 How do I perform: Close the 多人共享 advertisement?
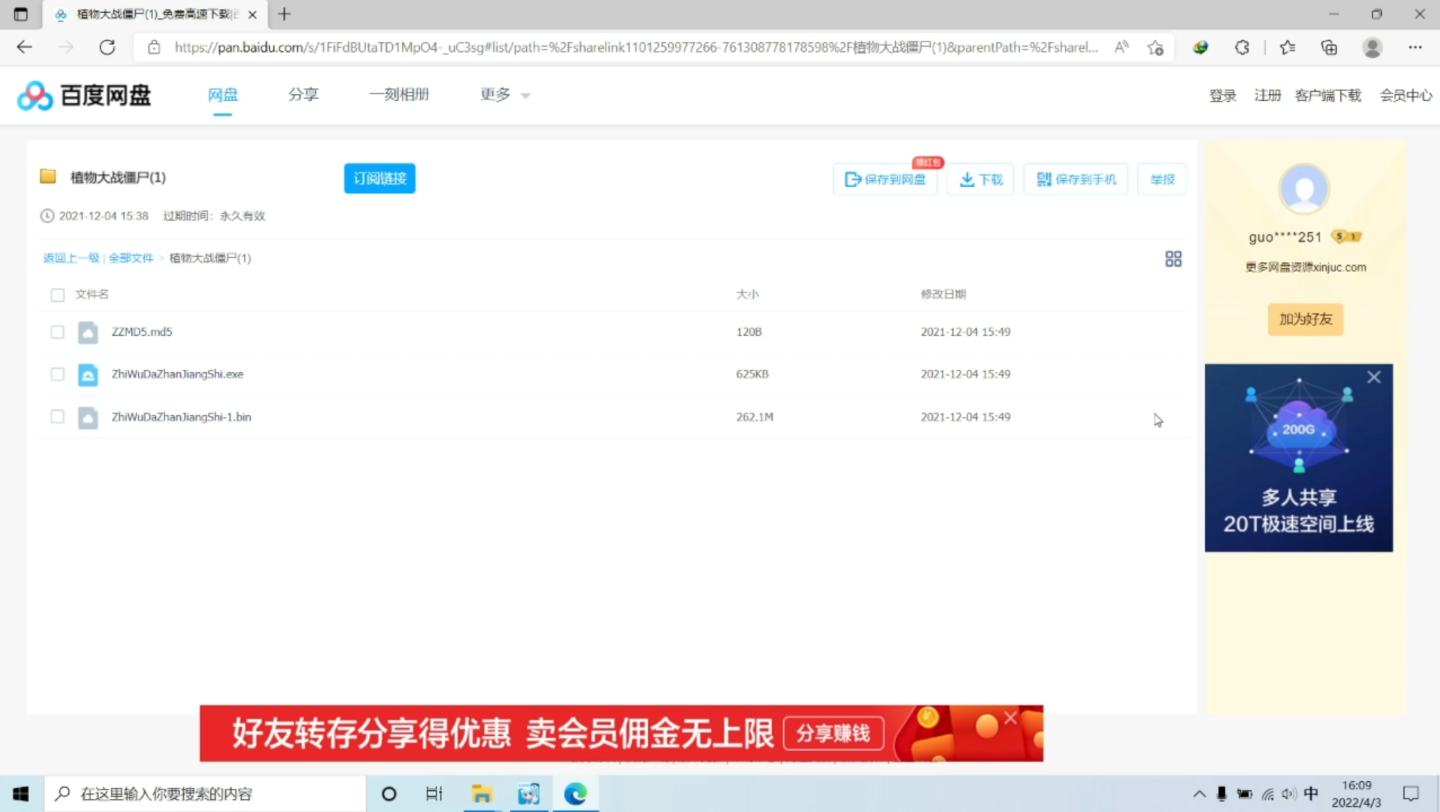1374,377
